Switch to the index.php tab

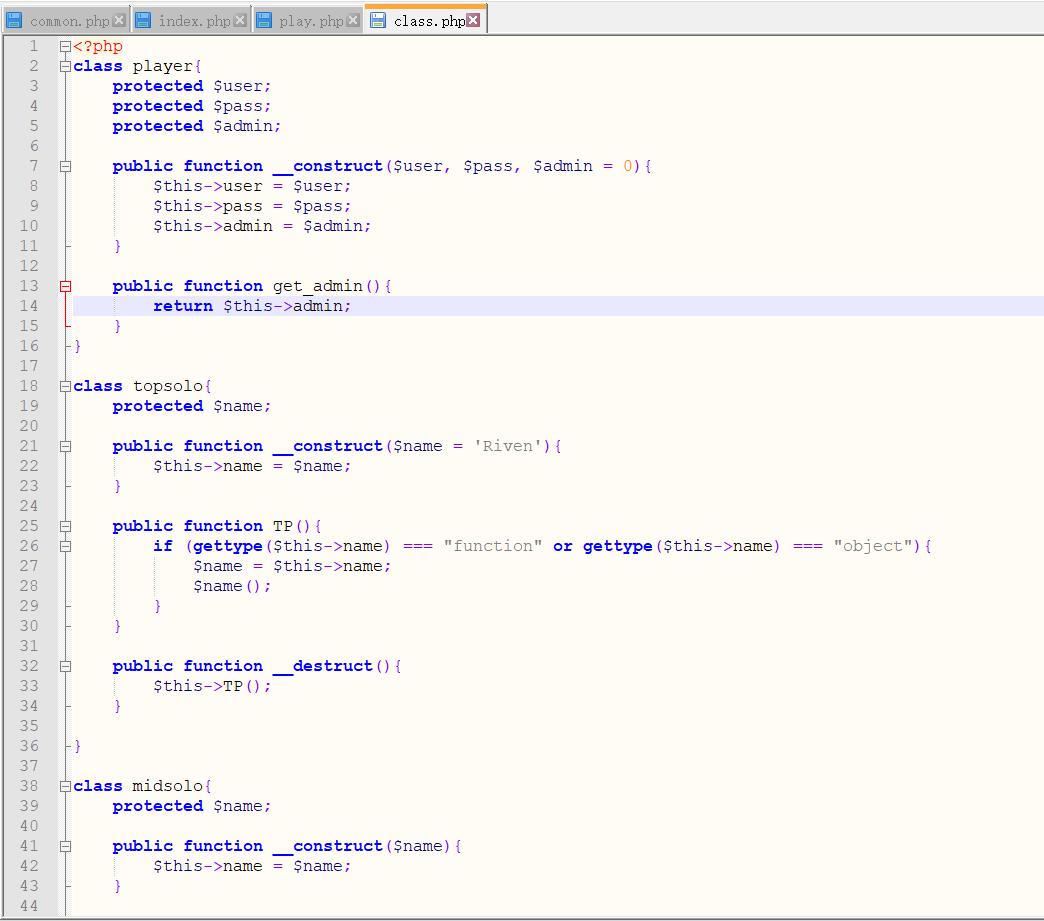[194, 21]
